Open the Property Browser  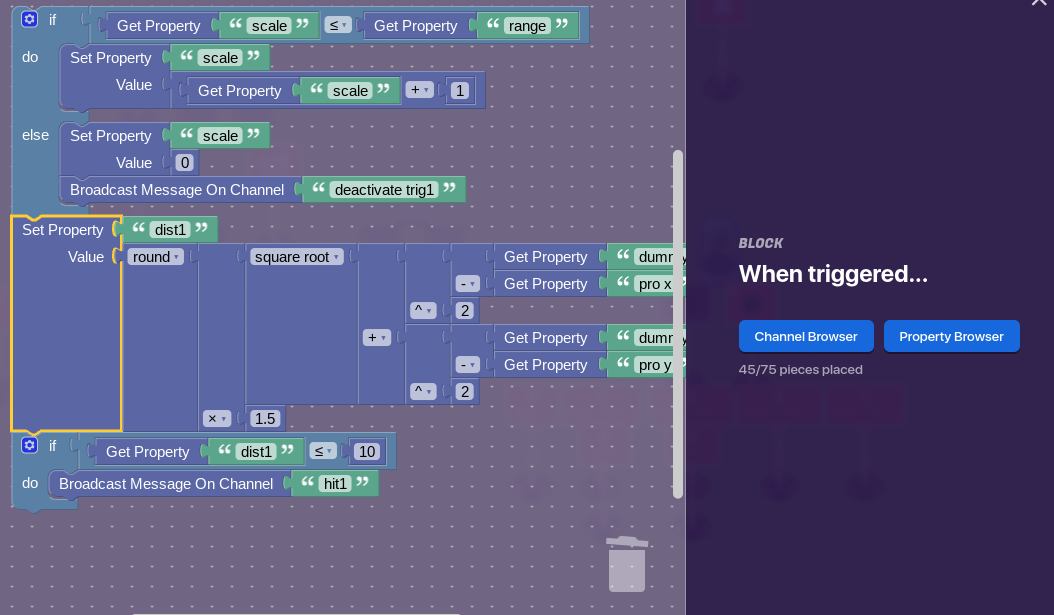tap(951, 337)
